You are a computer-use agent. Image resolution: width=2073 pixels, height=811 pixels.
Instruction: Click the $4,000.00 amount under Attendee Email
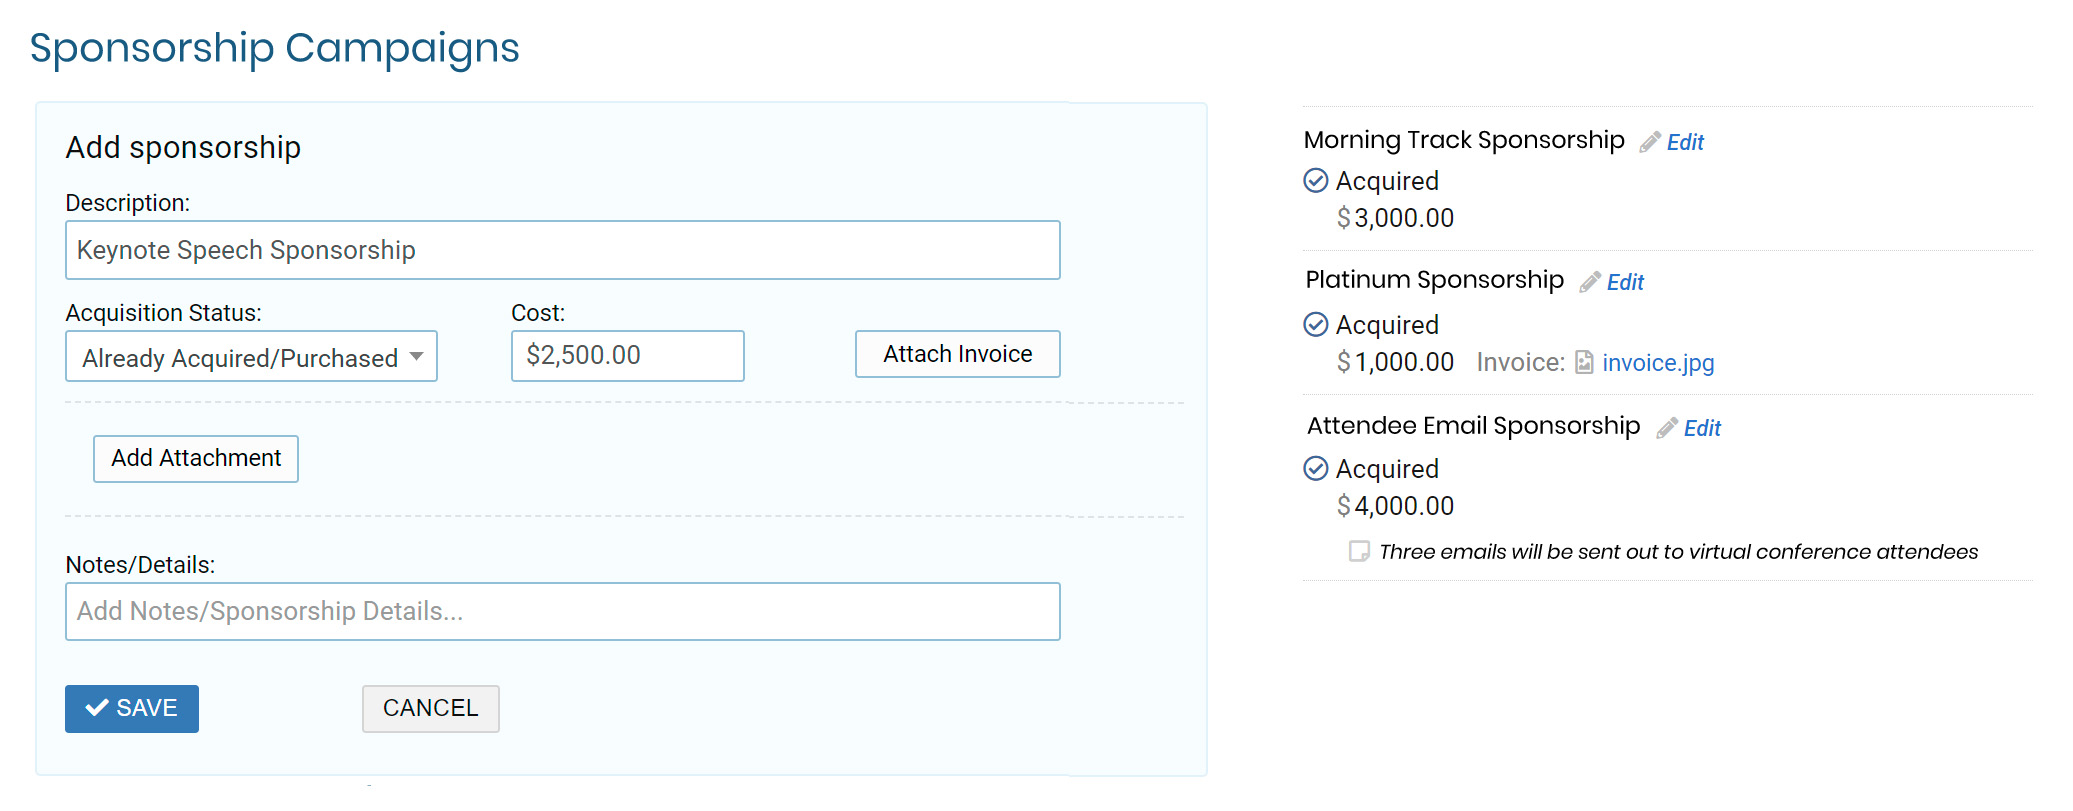coord(1395,506)
